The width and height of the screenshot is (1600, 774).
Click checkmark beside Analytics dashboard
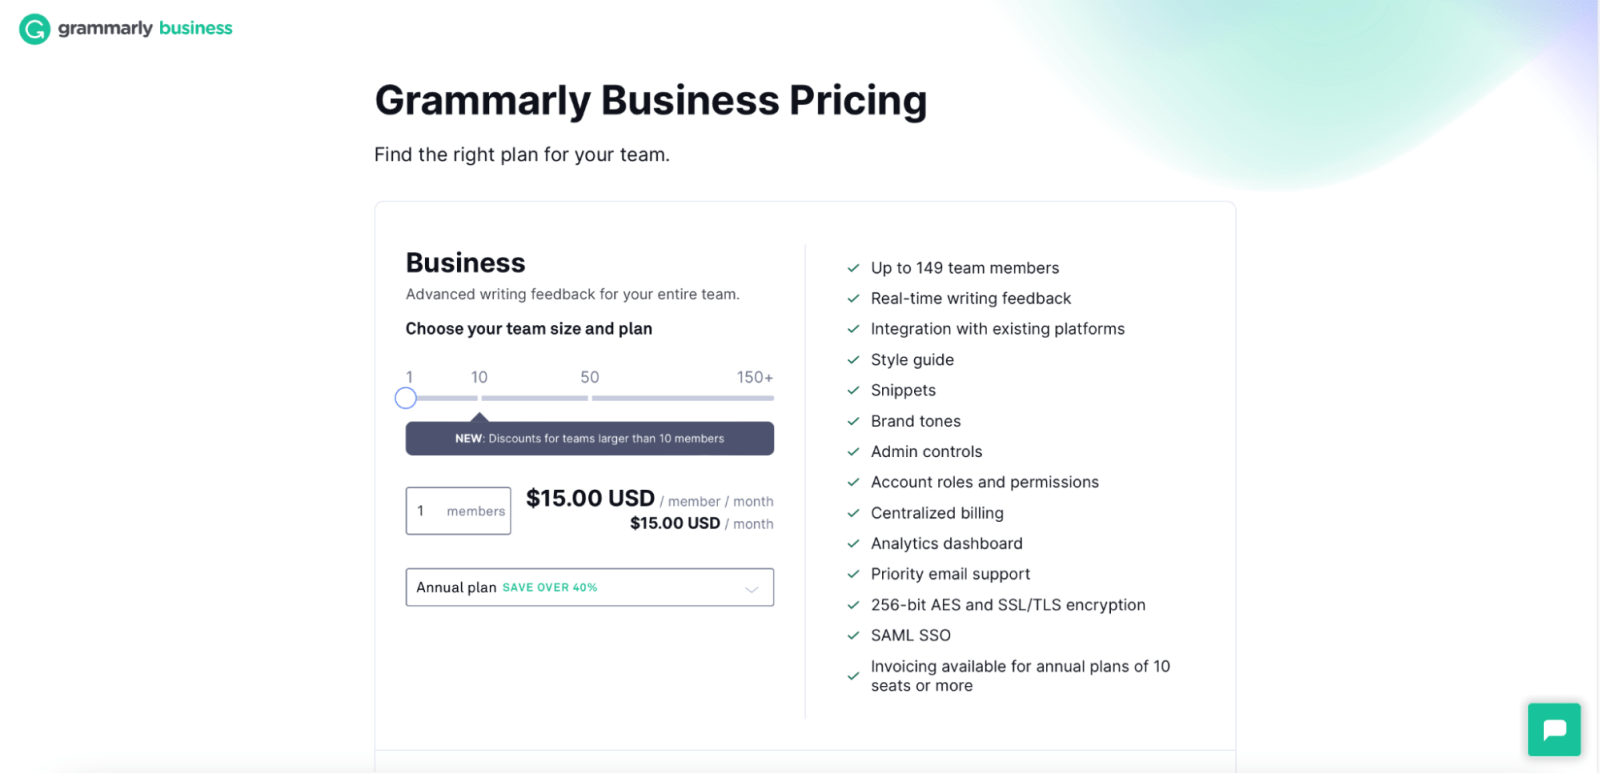pos(853,544)
